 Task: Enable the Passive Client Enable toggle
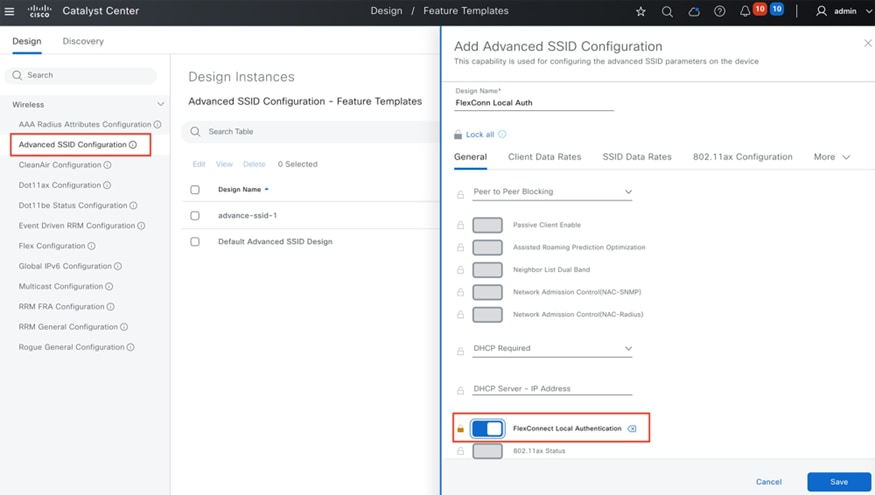point(487,225)
